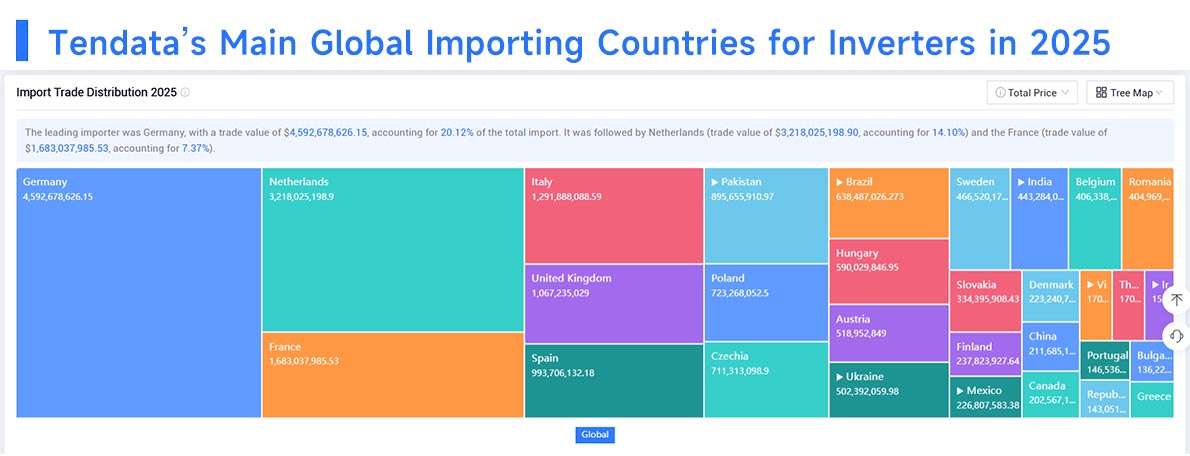This screenshot has width=1190, height=456.
Task: Select the Belgium tile
Action: [x=1095, y=219]
